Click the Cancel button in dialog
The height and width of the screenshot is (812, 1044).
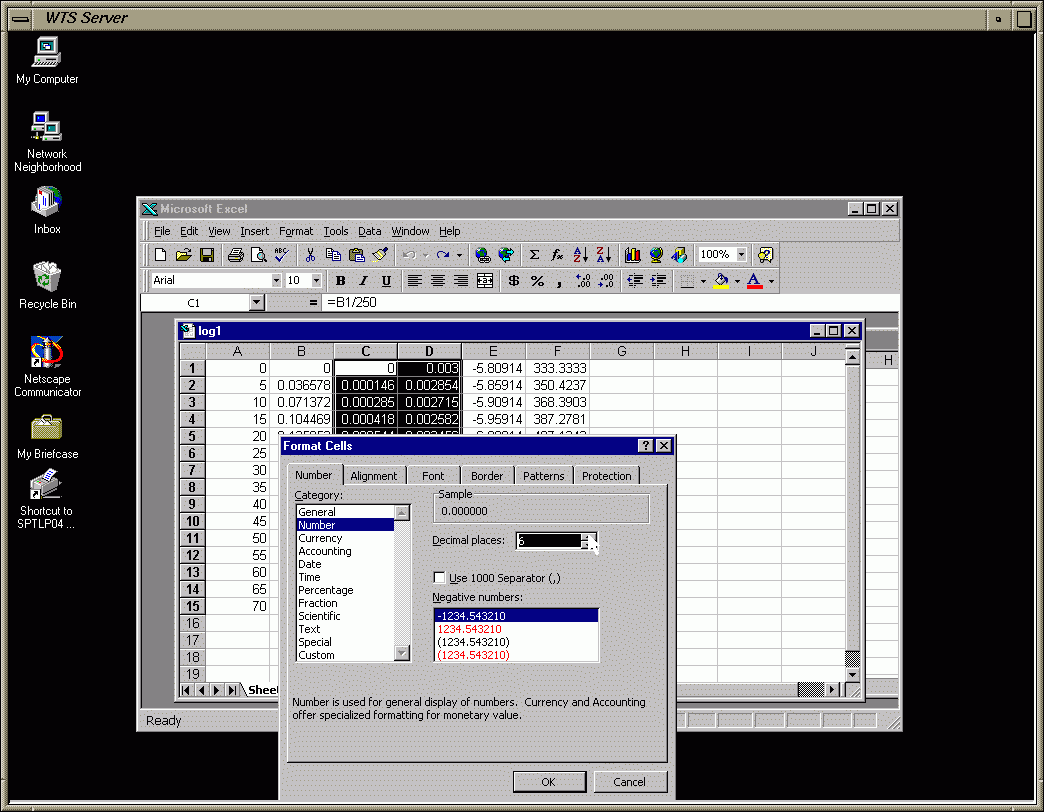click(x=630, y=782)
